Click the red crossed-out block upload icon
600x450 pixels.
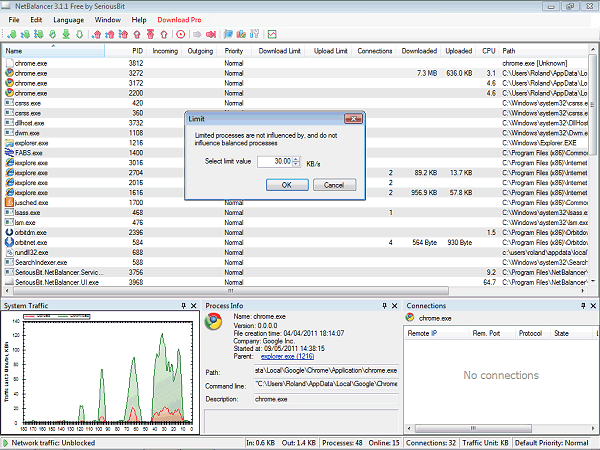[x=137, y=34]
